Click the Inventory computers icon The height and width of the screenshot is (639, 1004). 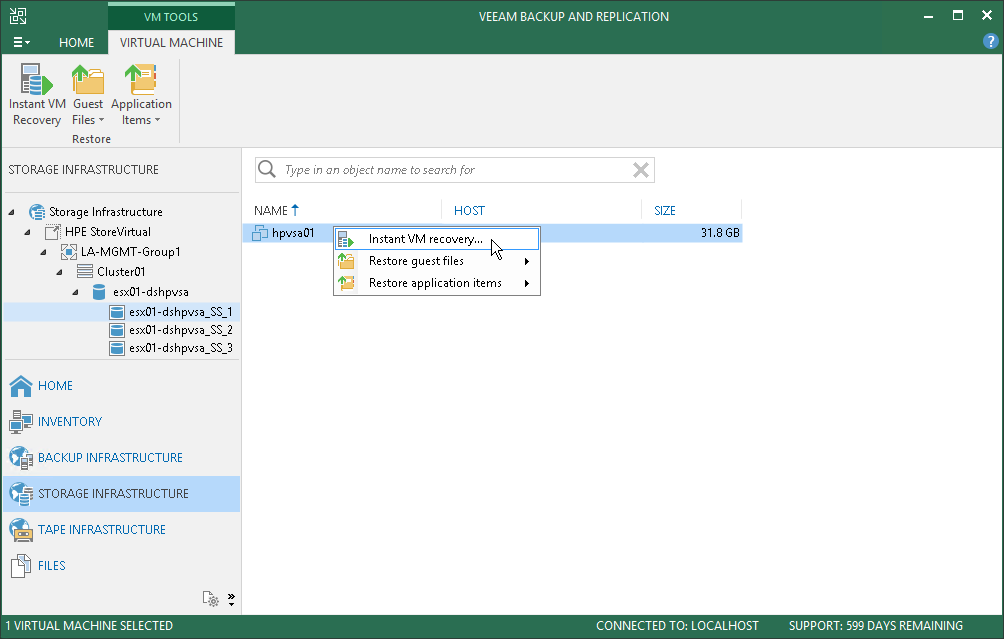(21, 421)
